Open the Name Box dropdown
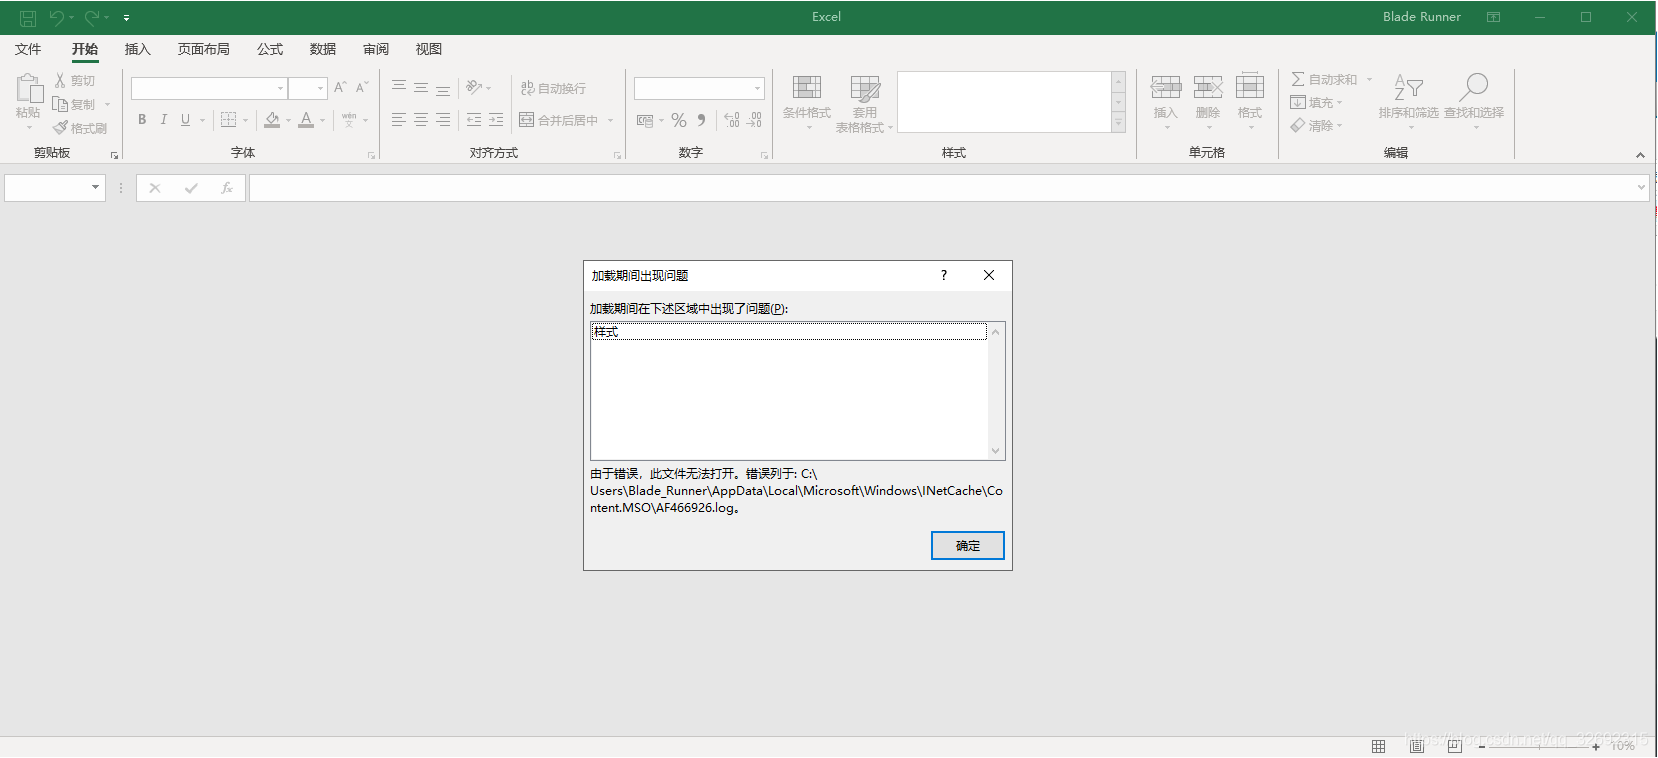Image resolution: width=1658 pixels, height=758 pixels. 96,187
